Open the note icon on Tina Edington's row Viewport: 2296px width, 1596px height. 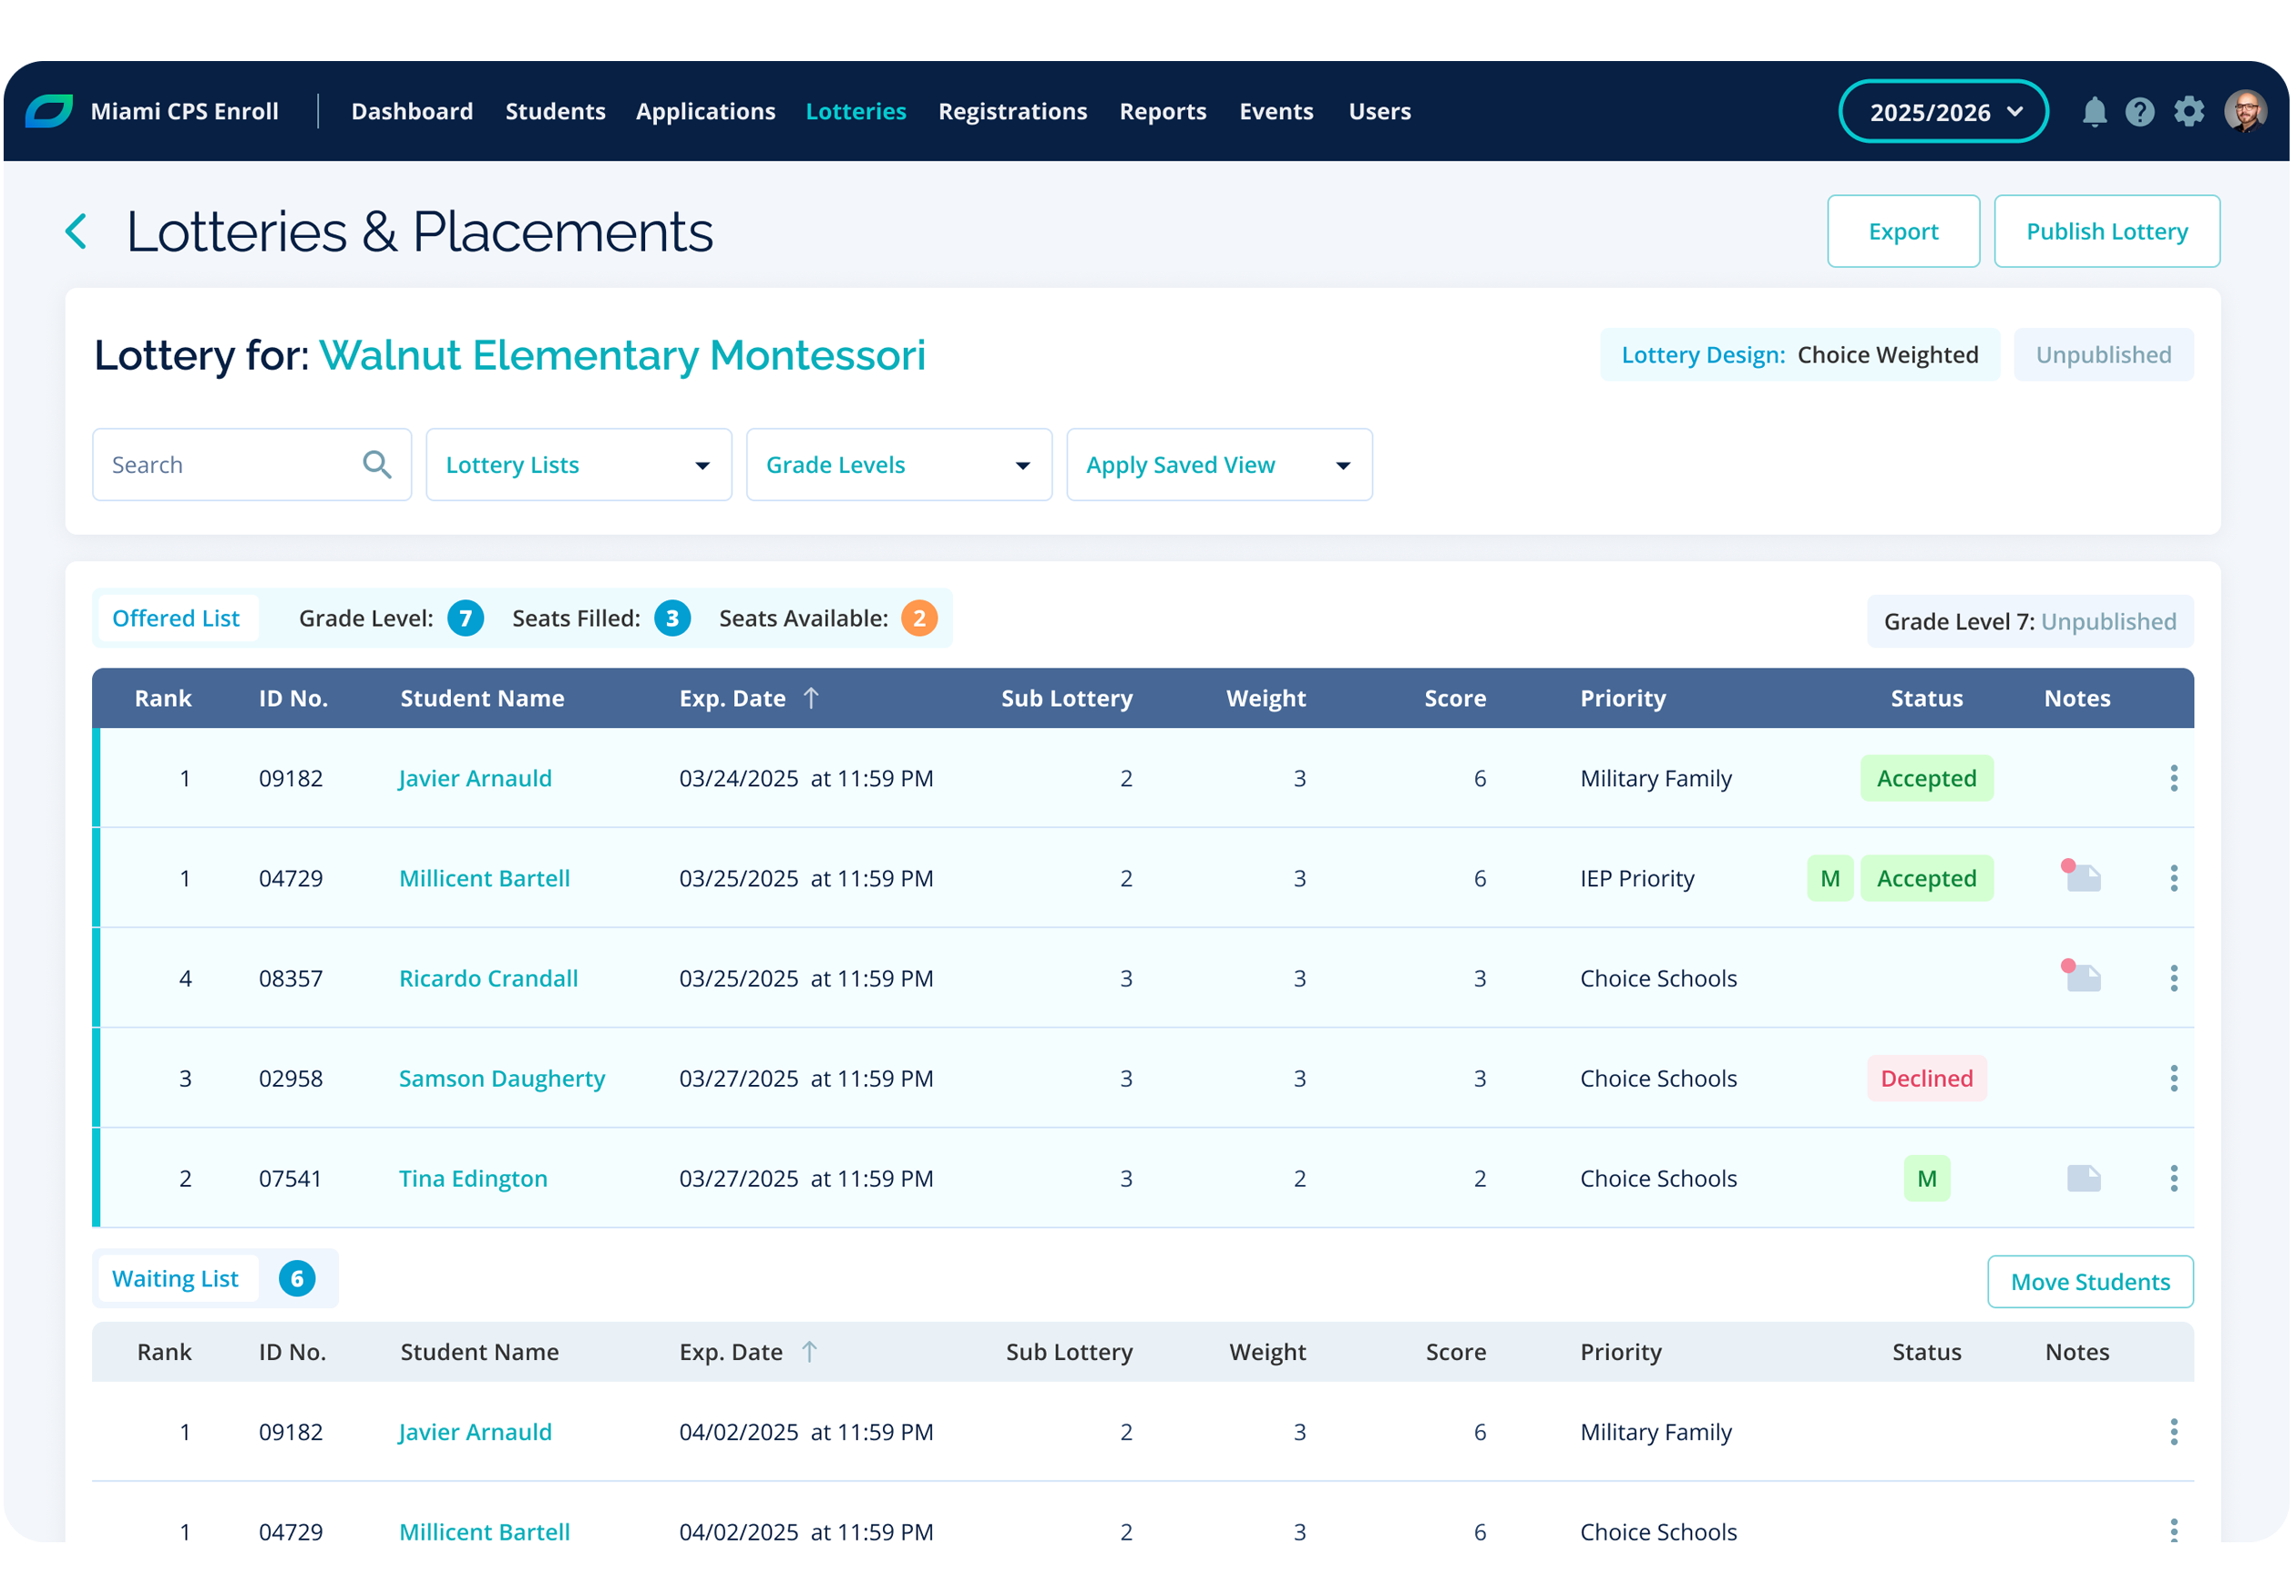(2083, 1178)
